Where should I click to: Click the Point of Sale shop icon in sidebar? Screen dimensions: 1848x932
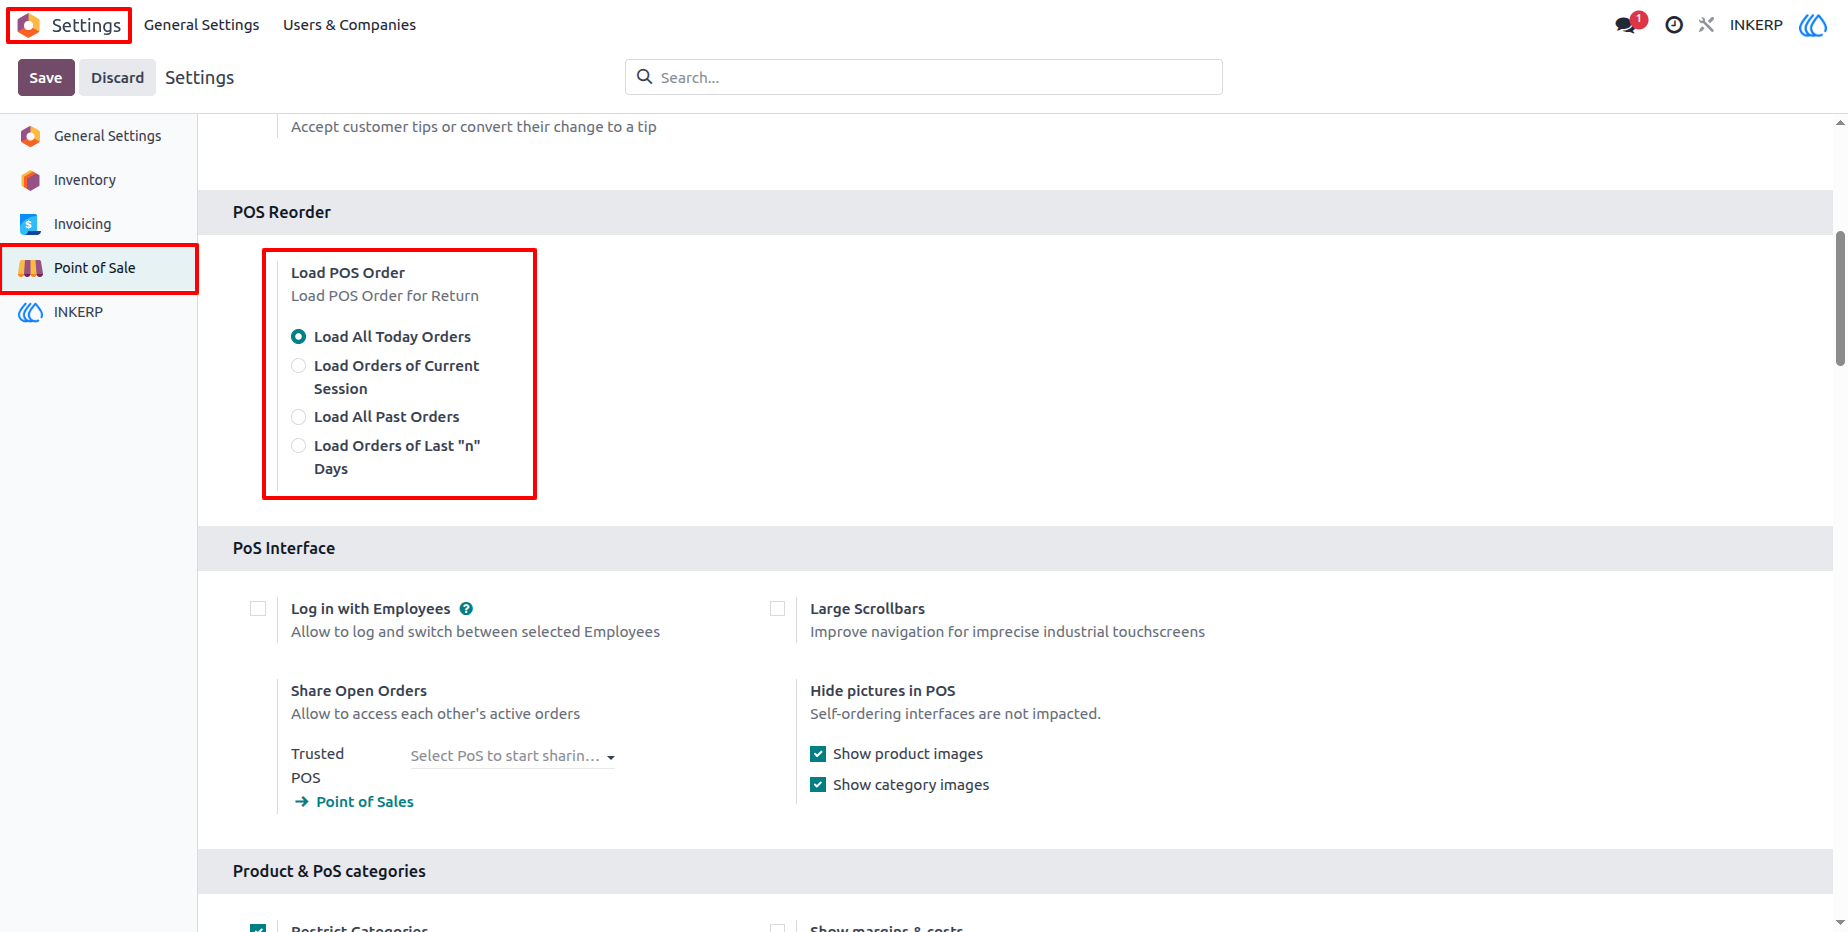(x=31, y=268)
